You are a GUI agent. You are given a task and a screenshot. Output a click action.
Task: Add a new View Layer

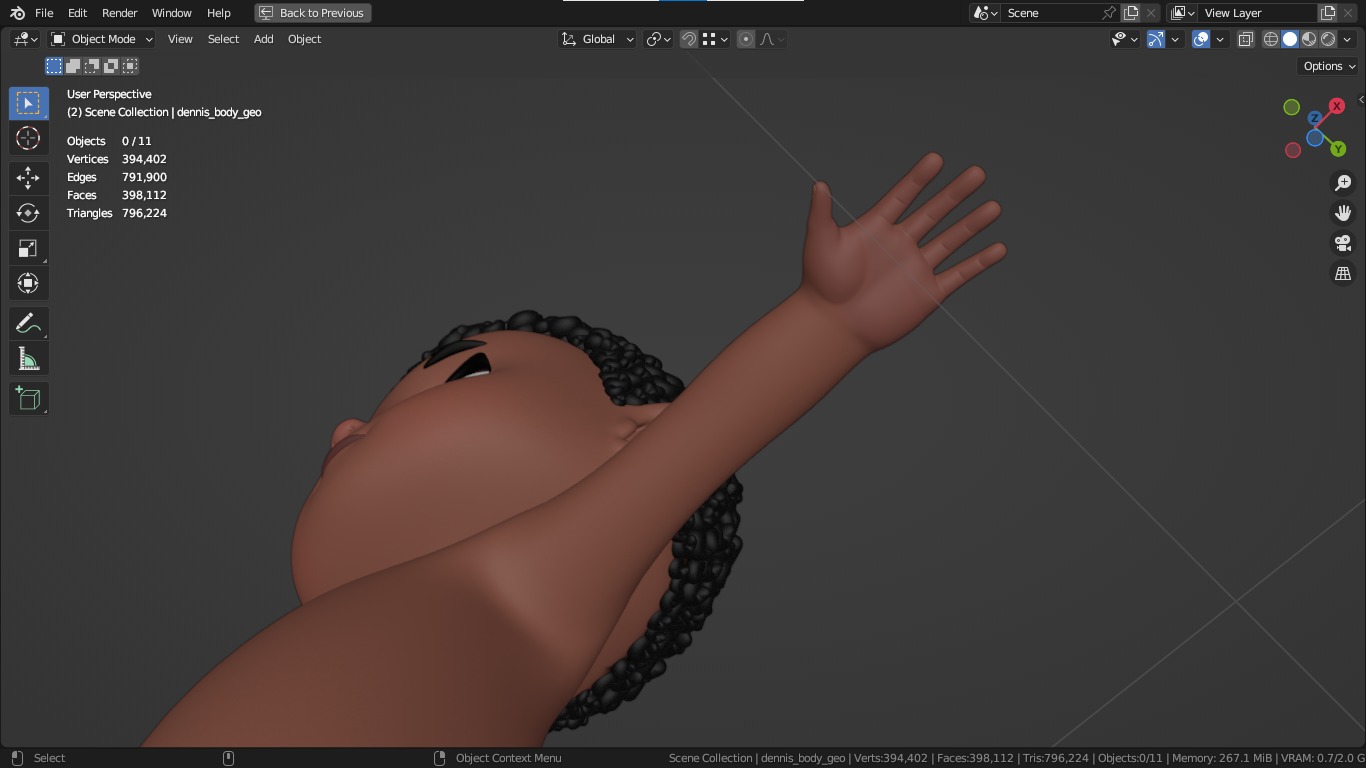coord(1328,13)
